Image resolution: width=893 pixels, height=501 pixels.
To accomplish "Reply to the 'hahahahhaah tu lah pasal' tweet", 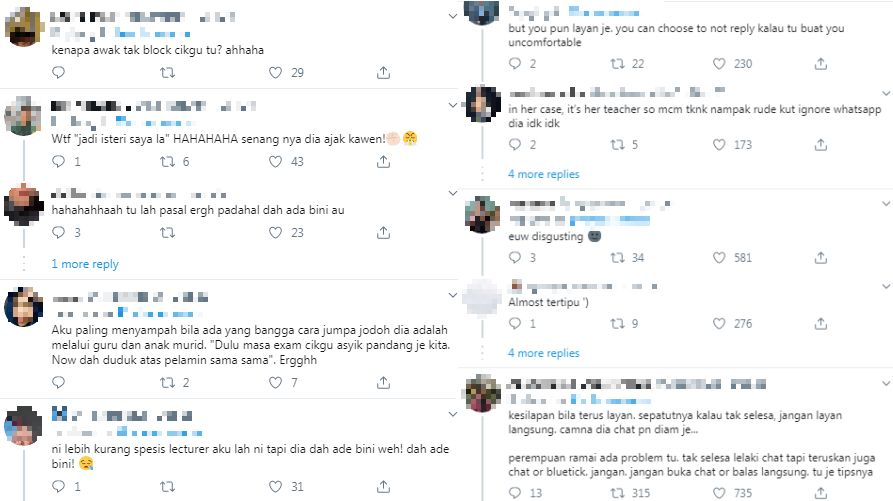I will 58,232.
